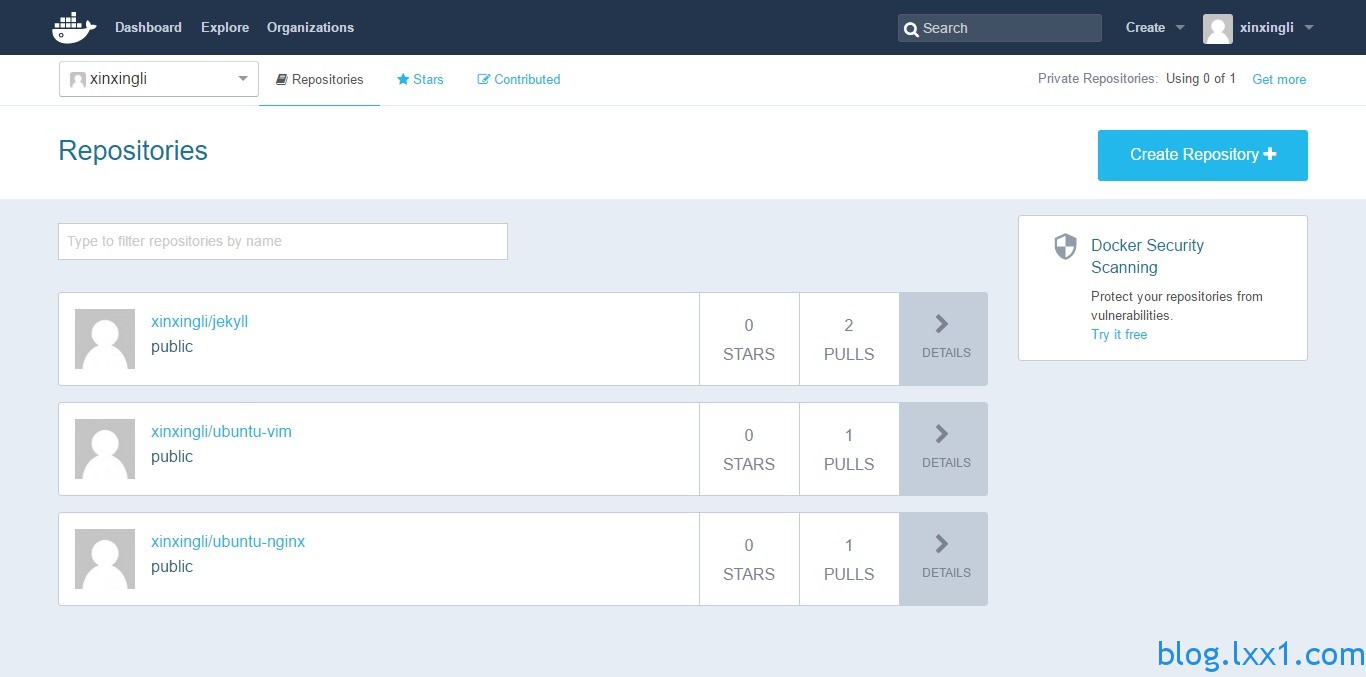Image resolution: width=1366 pixels, height=677 pixels.
Task: Click the 1 PULLS count for ubuntu-vim
Action: tap(849, 449)
